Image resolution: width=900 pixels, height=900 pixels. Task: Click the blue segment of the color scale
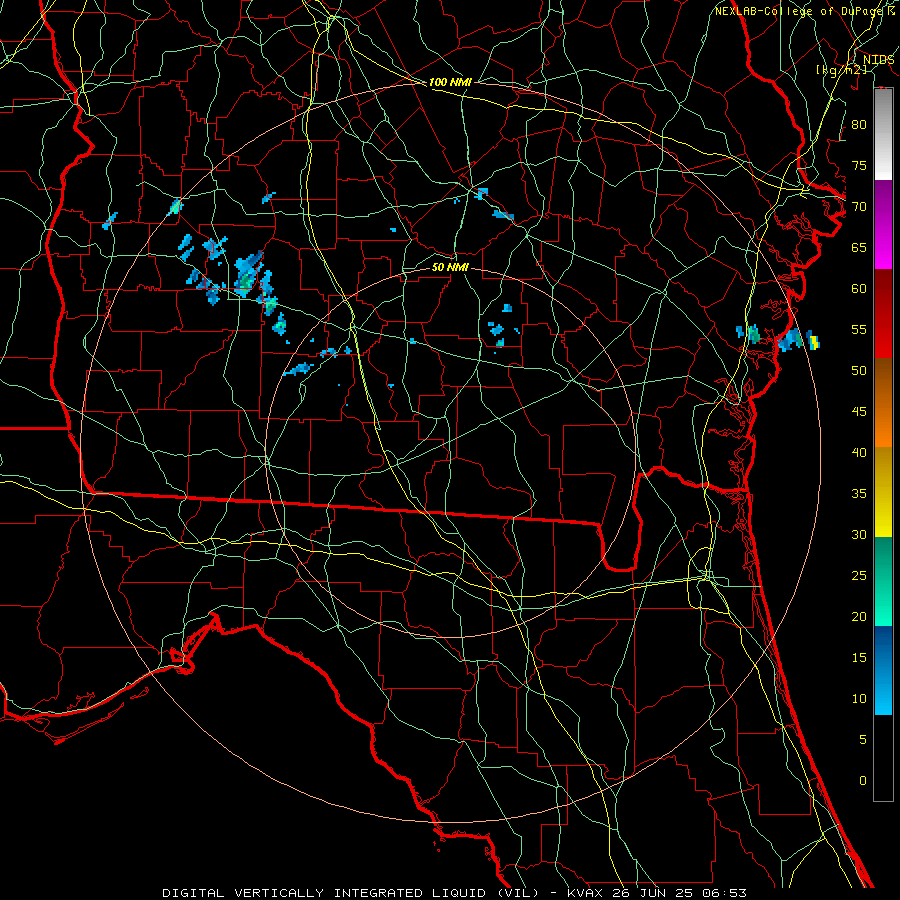(x=883, y=670)
